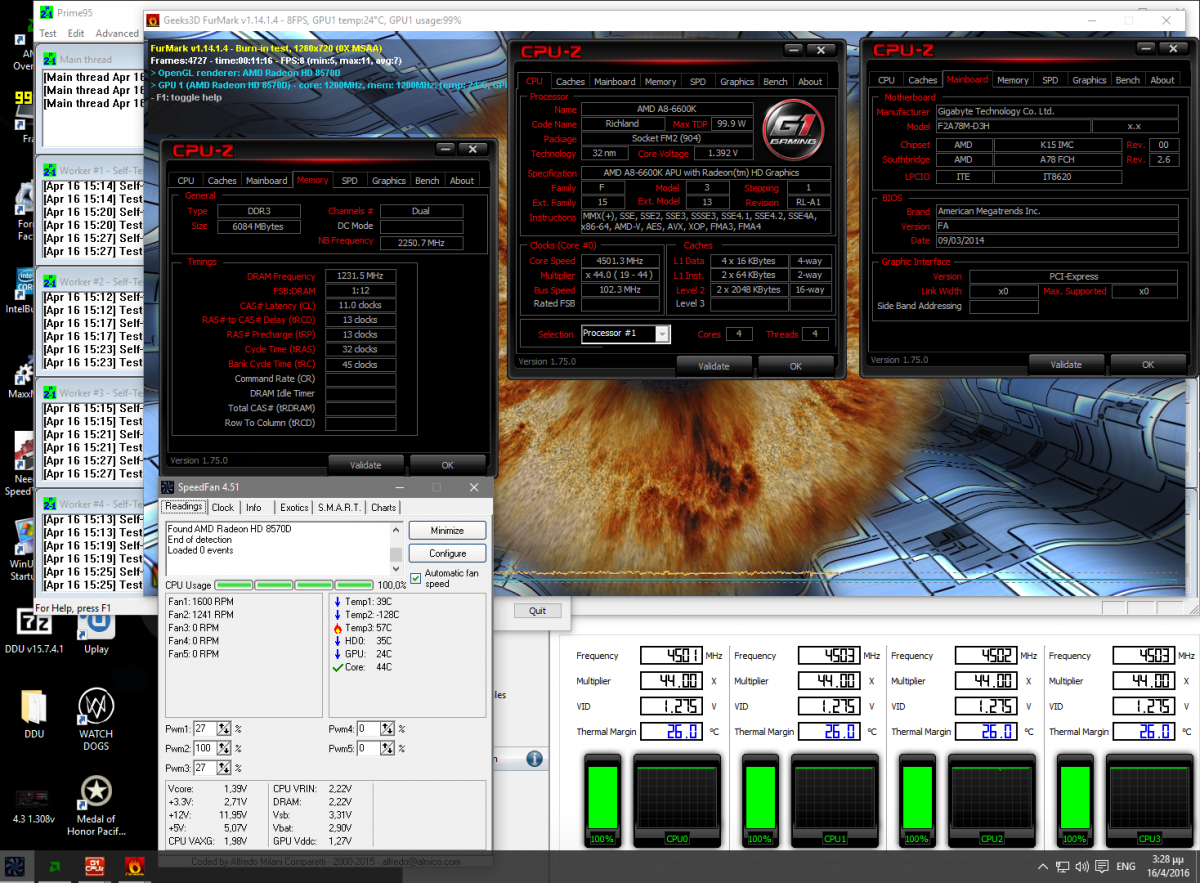Click OK in the CPU-Z CPU window
The width and height of the screenshot is (1200, 883).
[x=796, y=366]
